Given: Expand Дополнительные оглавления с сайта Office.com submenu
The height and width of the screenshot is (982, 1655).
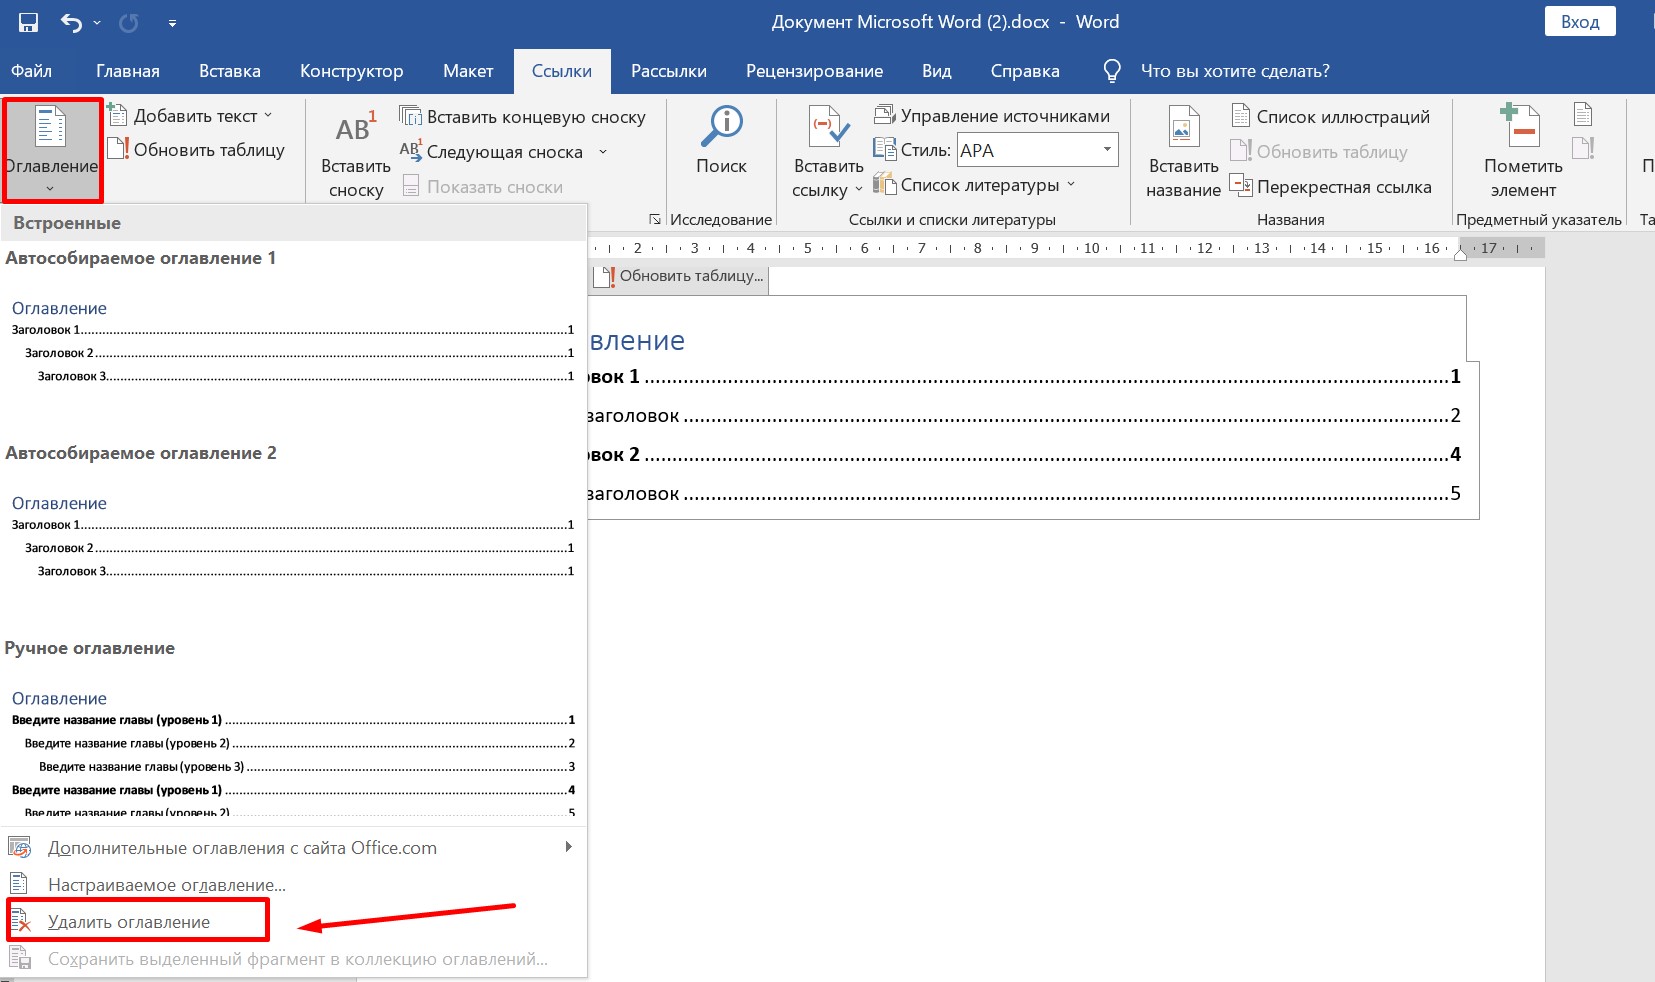Looking at the screenshot, I should (x=568, y=847).
